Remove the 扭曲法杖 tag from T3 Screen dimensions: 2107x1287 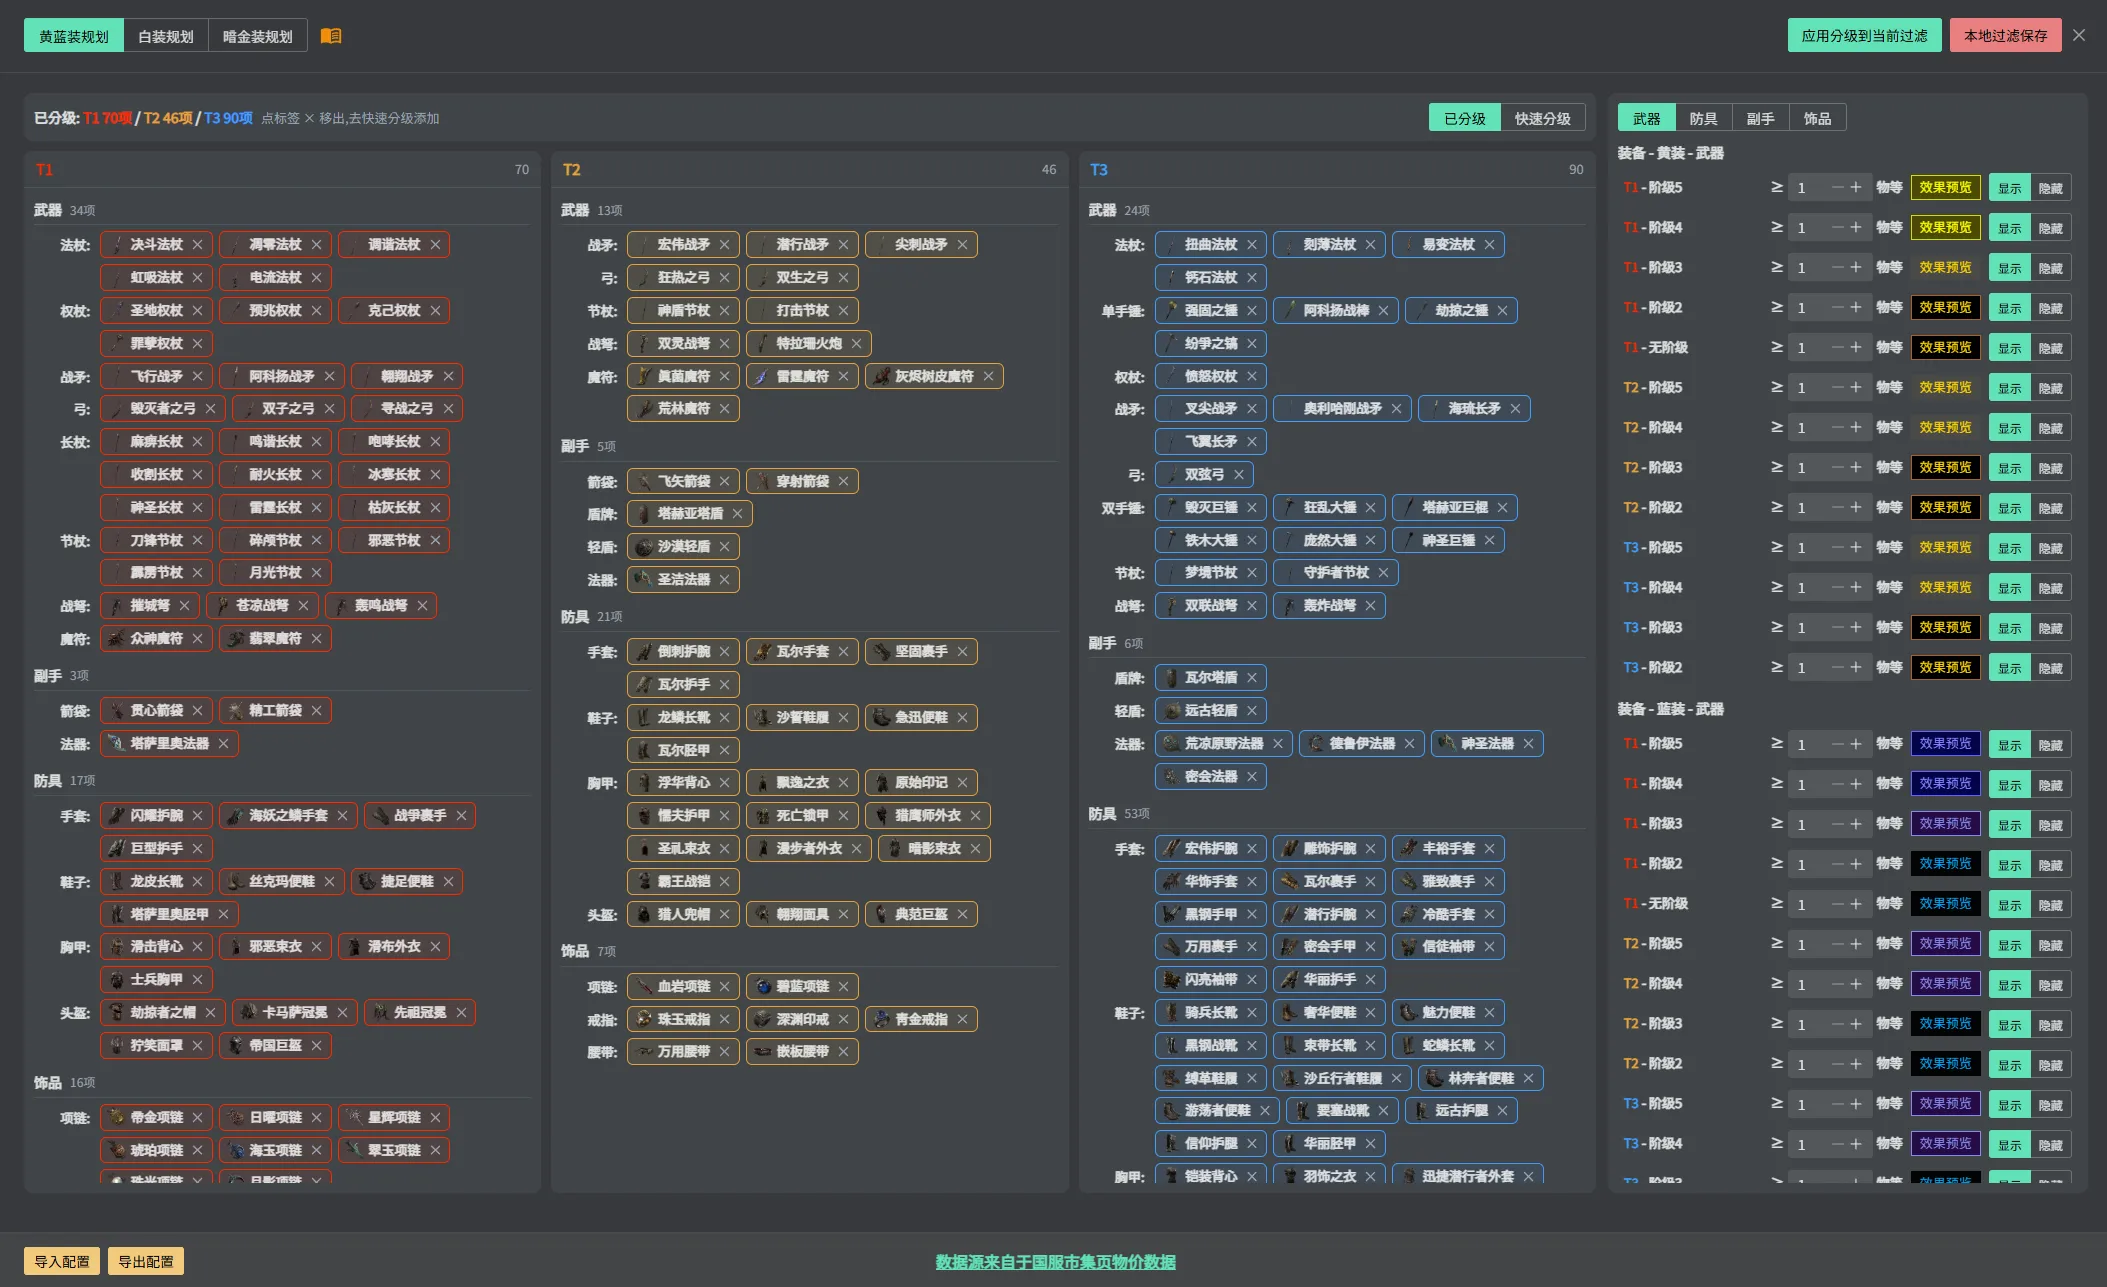click(x=1252, y=245)
